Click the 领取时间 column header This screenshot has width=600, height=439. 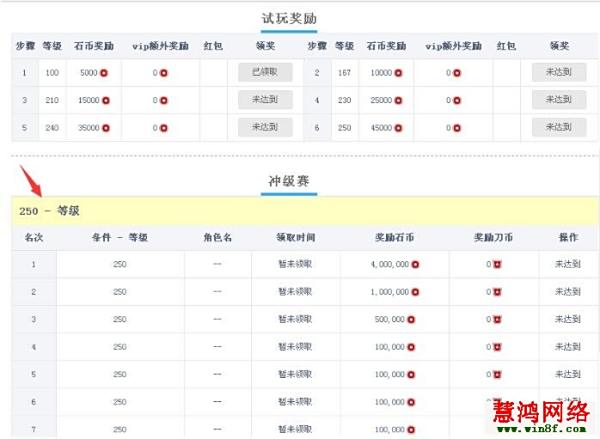(295, 238)
